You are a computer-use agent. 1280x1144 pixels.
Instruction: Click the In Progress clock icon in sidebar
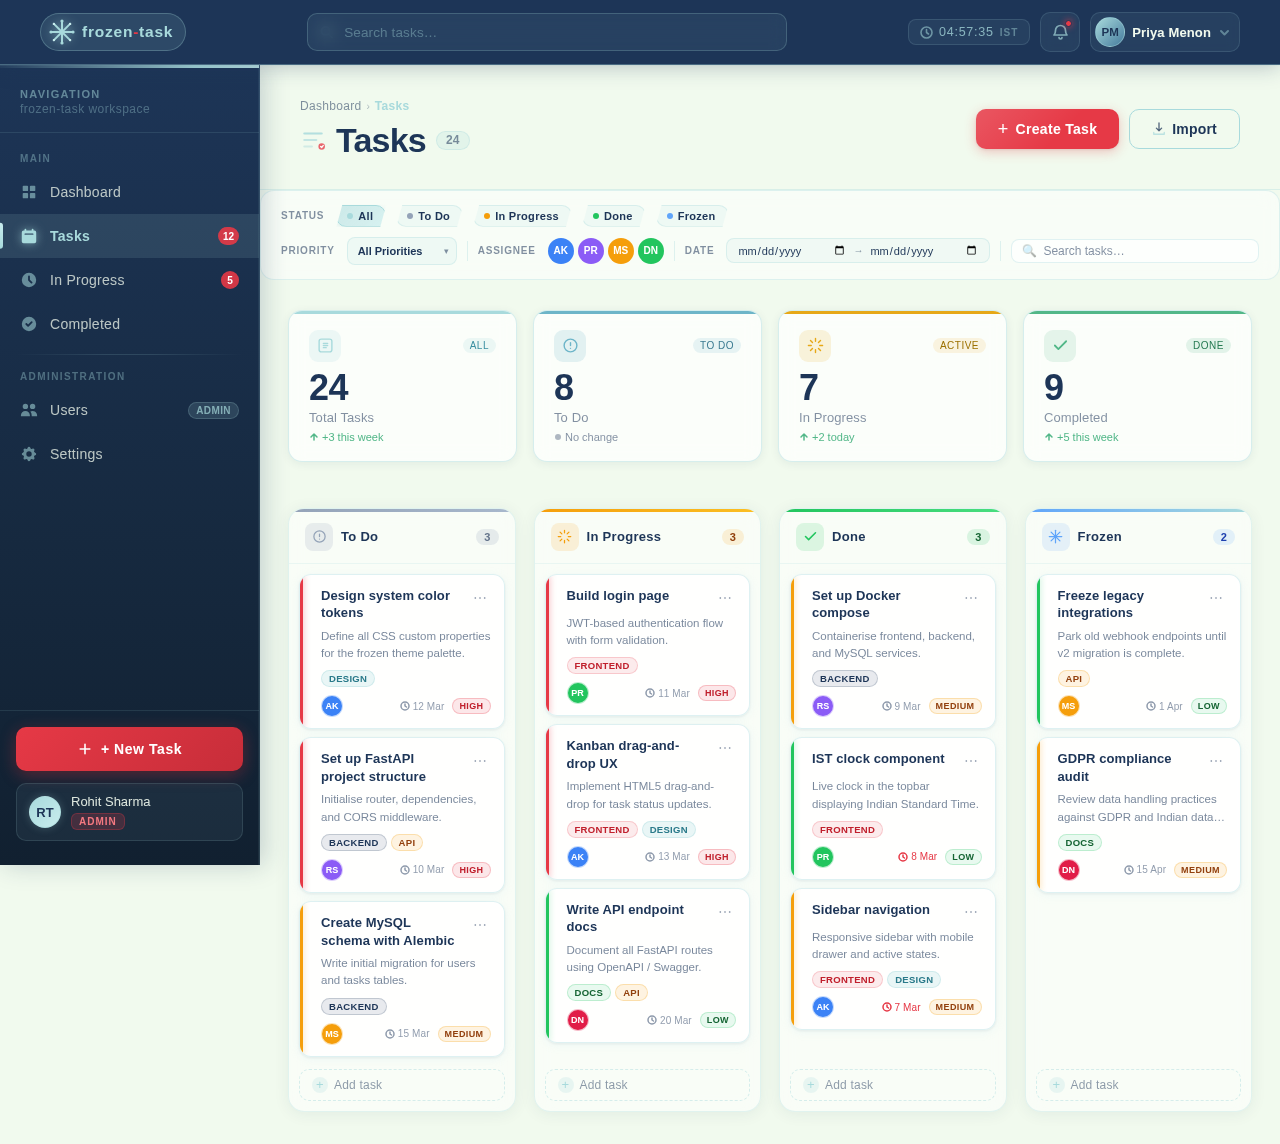28,280
